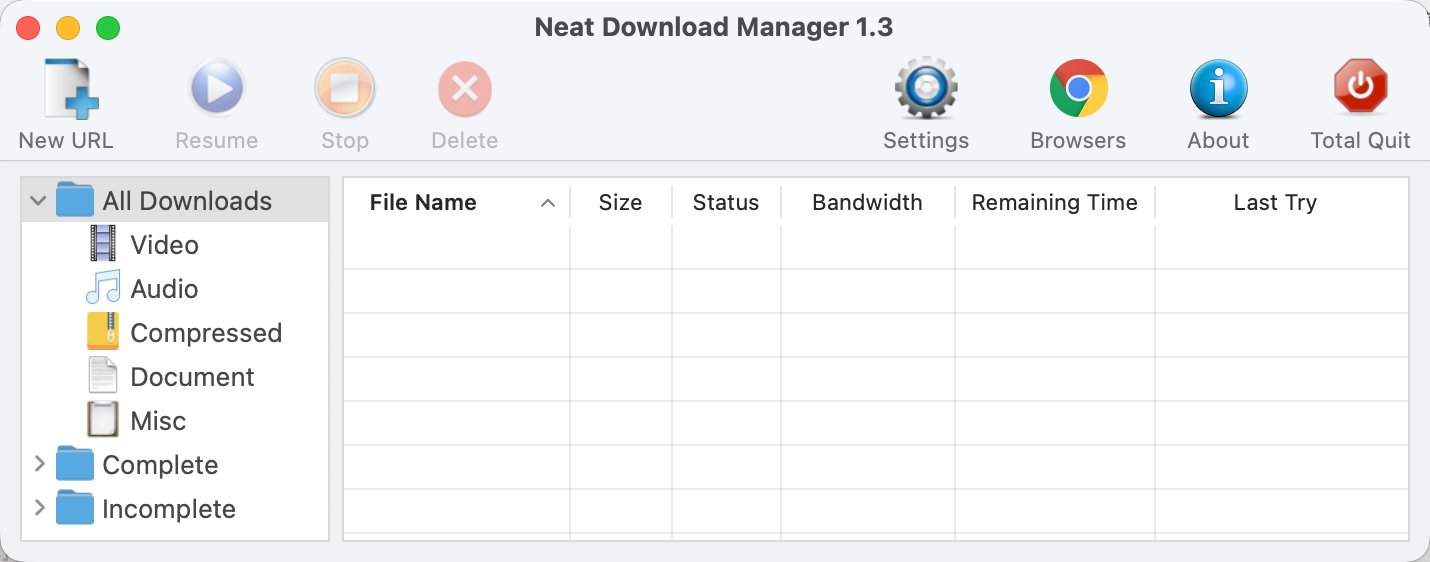The image size is (1430, 562).
Task: Click the Total Quit power icon
Action: [x=1360, y=88]
